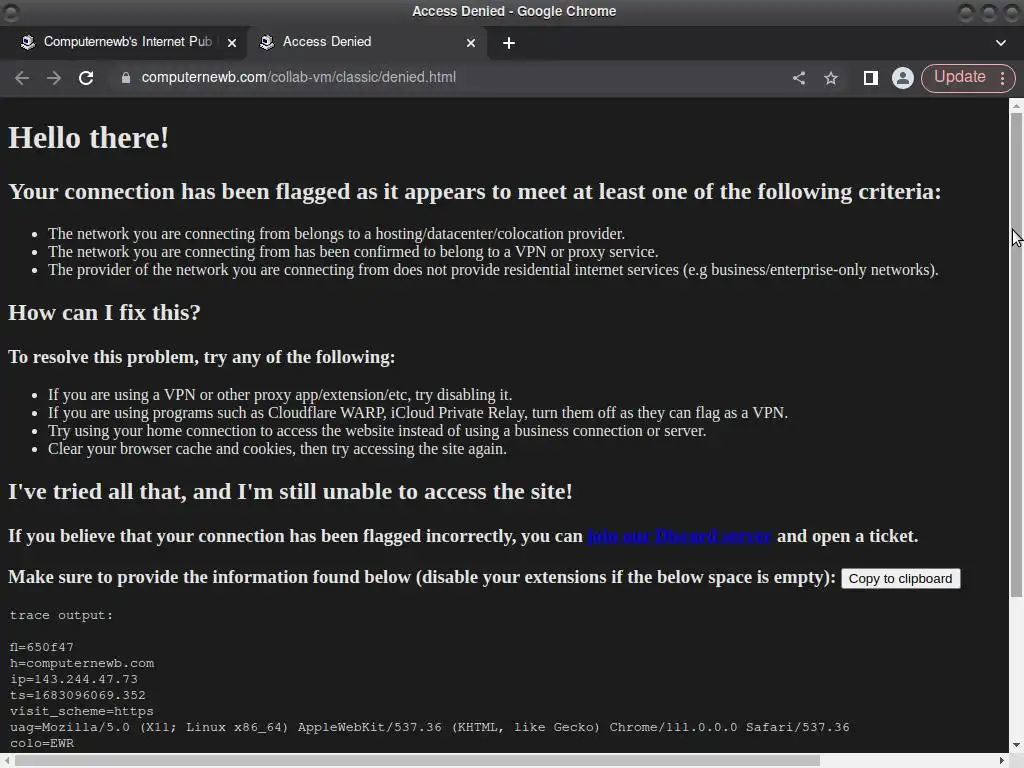Click the scroll up arrow
The width and height of the screenshot is (1024, 768).
1016,106
